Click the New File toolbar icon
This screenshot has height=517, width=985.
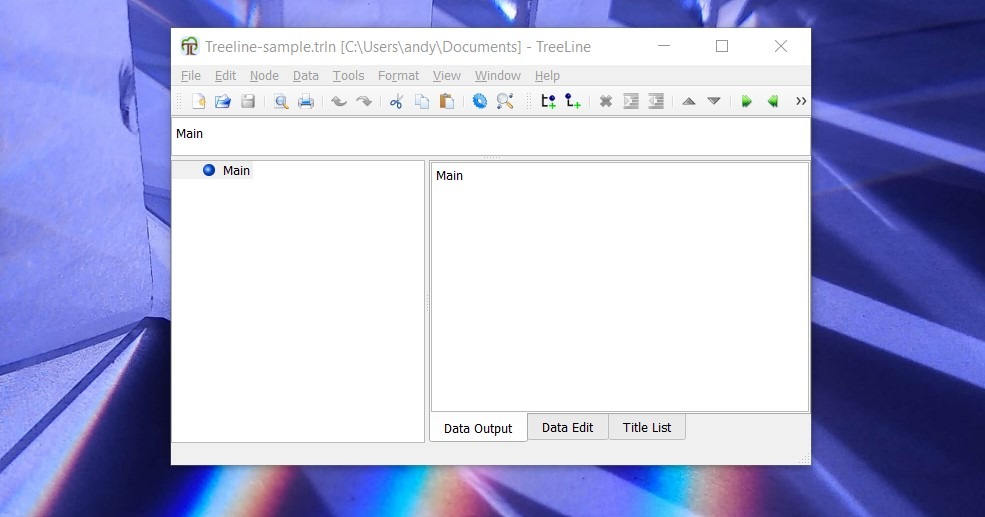point(198,101)
